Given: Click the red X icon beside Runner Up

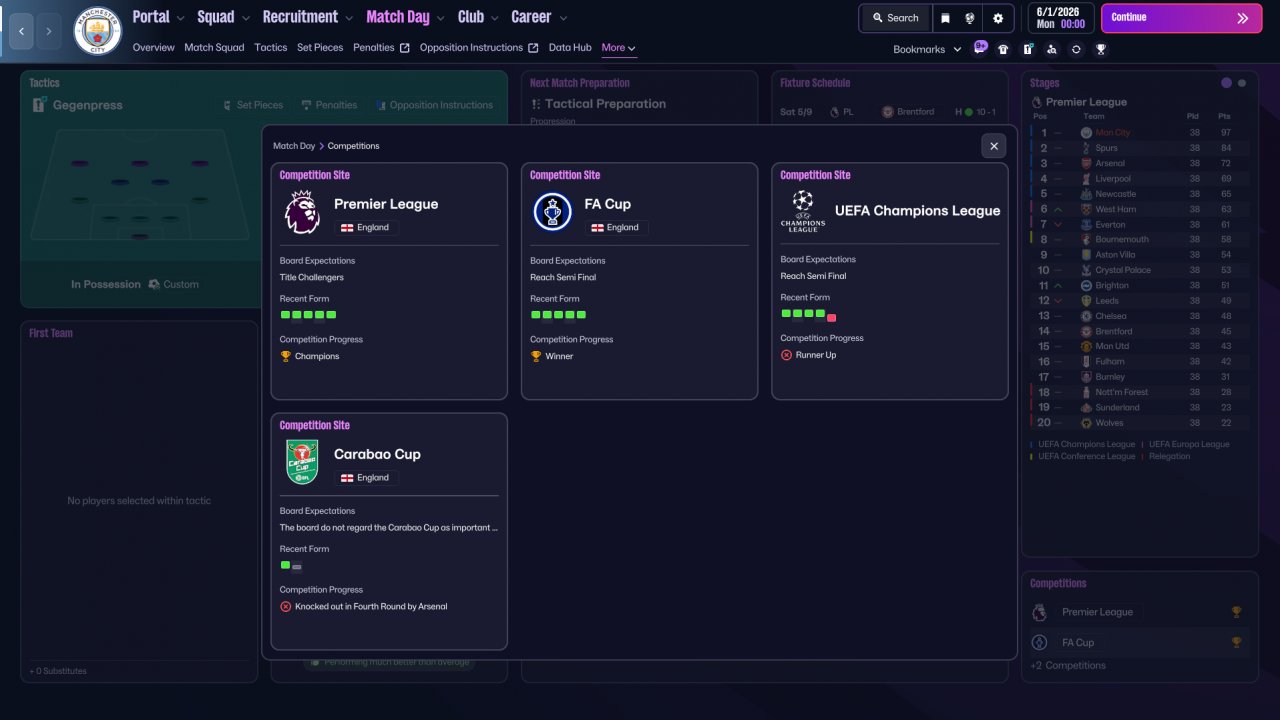Looking at the screenshot, I should pyautogui.click(x=787, y=355).
